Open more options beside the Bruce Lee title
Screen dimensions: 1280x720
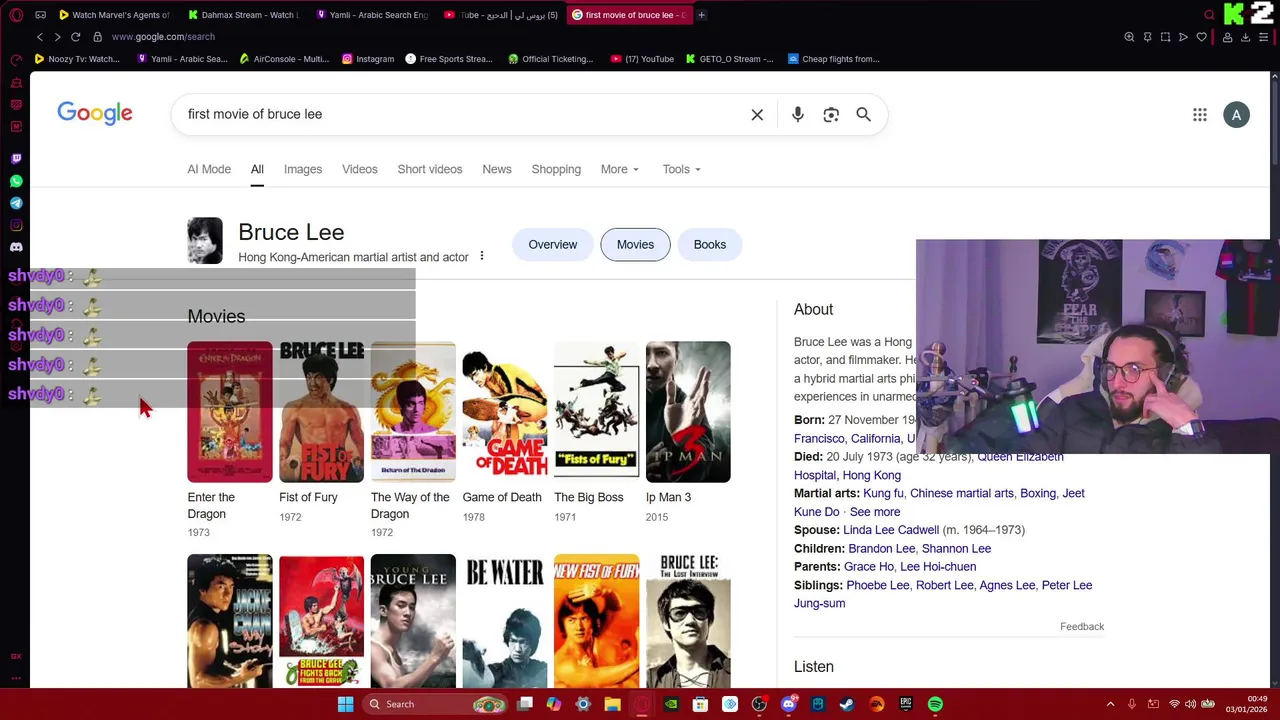(482, 257)
